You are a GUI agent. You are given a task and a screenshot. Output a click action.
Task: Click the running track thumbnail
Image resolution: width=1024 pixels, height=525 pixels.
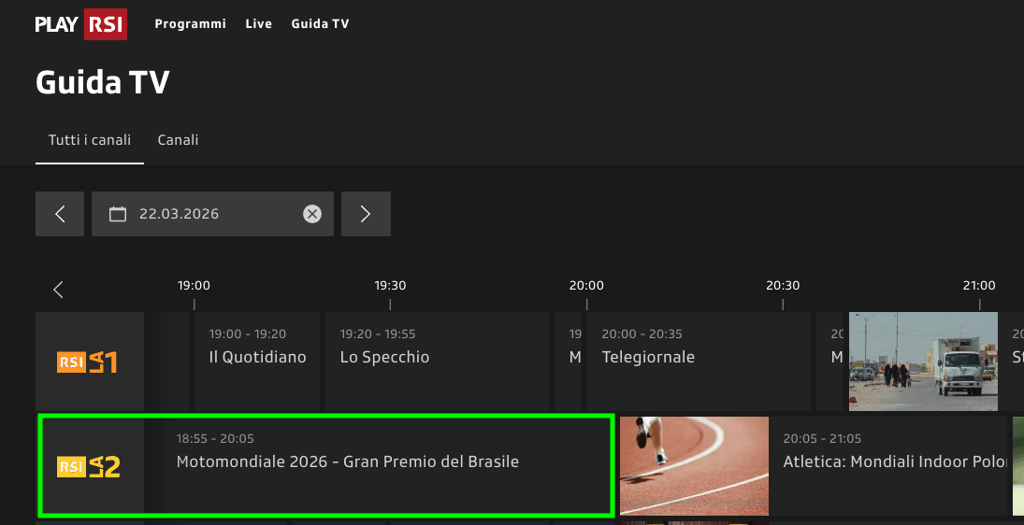point(694,466)
